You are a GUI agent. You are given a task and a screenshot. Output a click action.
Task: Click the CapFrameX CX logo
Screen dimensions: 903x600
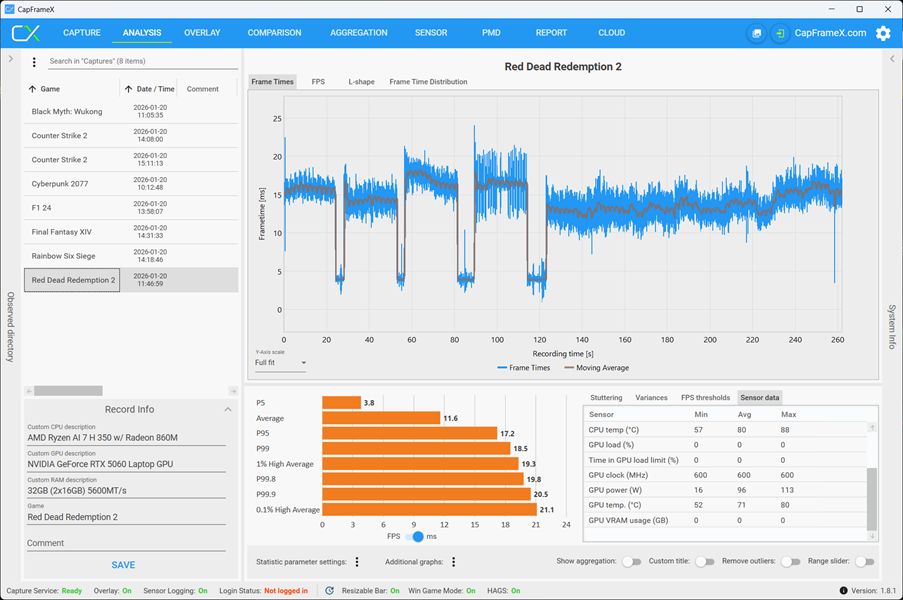(26, 33)
